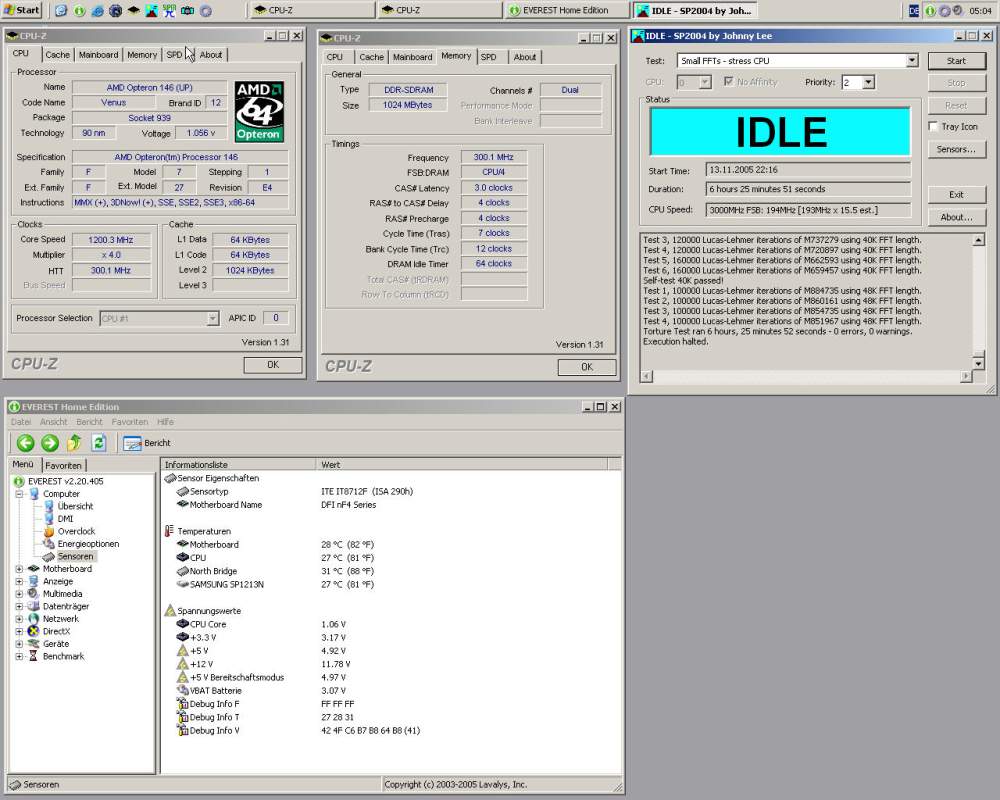Expand the Motherboard tree node

19,568
